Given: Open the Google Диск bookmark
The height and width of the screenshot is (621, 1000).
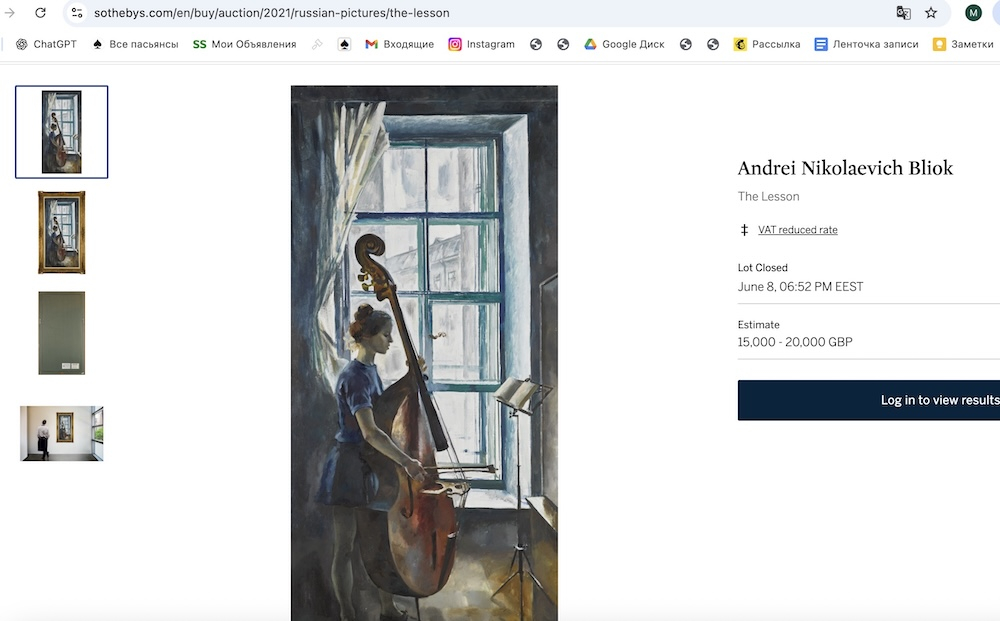Looking at the screenshot, I should click(624, 44).
